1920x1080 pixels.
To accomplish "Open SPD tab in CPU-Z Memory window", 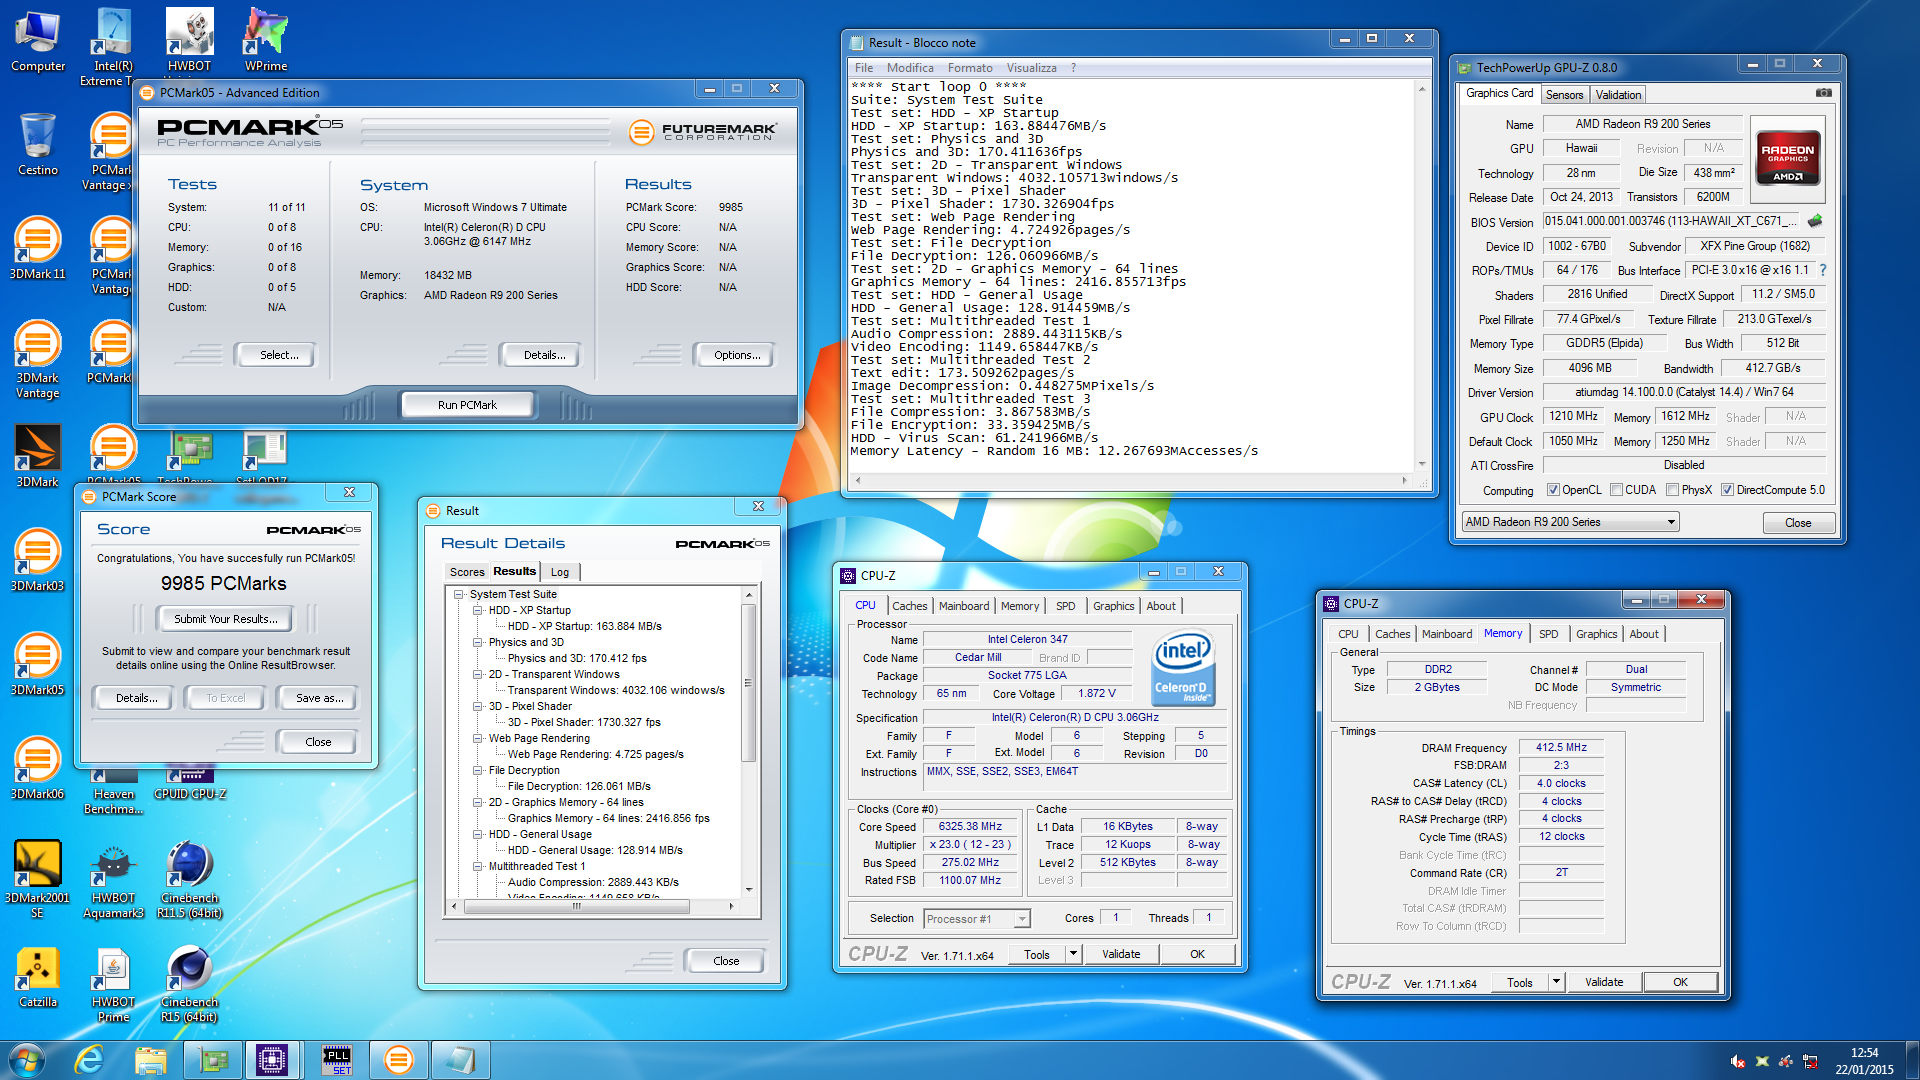I will click(x=1548, y=634).
